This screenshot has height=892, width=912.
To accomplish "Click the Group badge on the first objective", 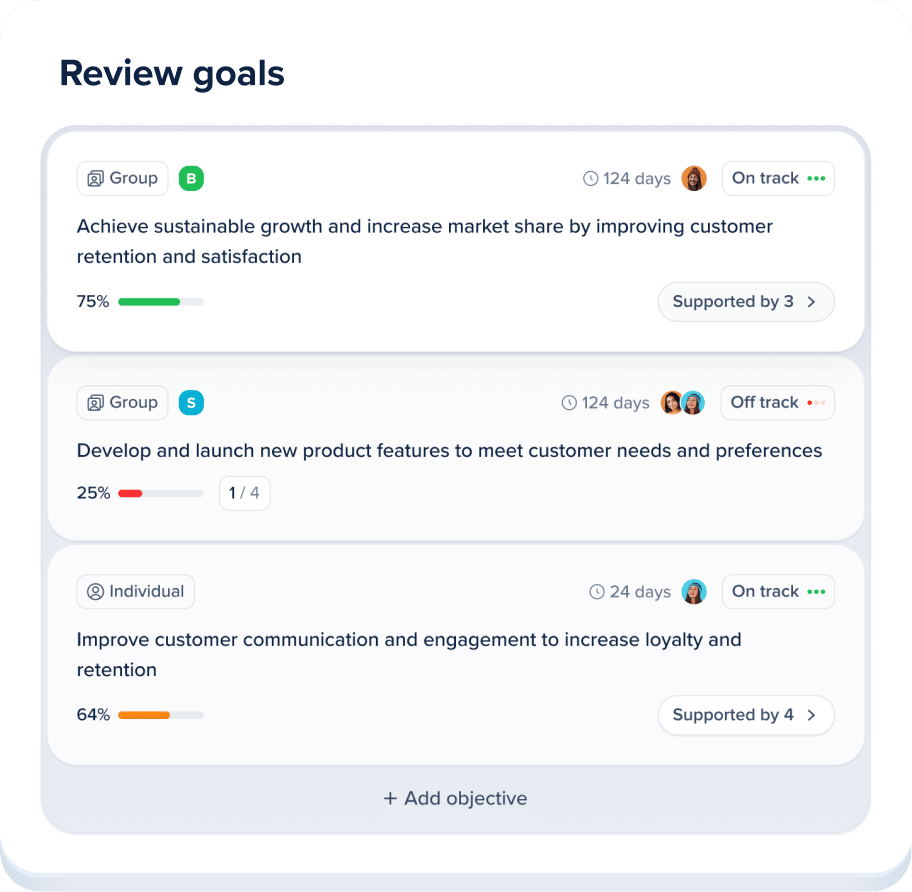I will coord(122,178).
